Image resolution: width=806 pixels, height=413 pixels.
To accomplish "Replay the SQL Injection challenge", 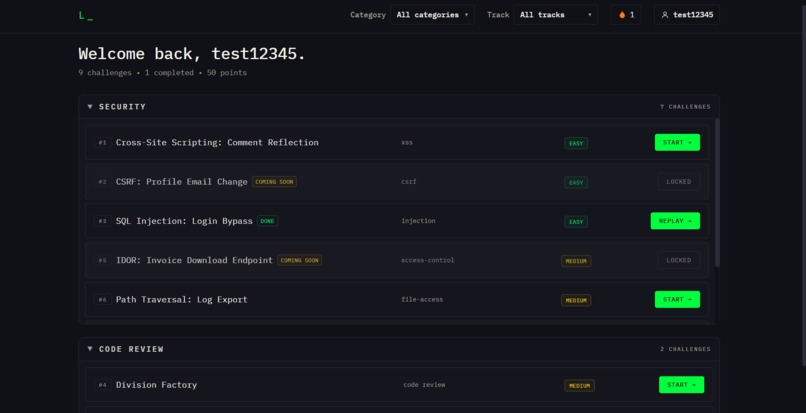I will click(x=675, y=221).
